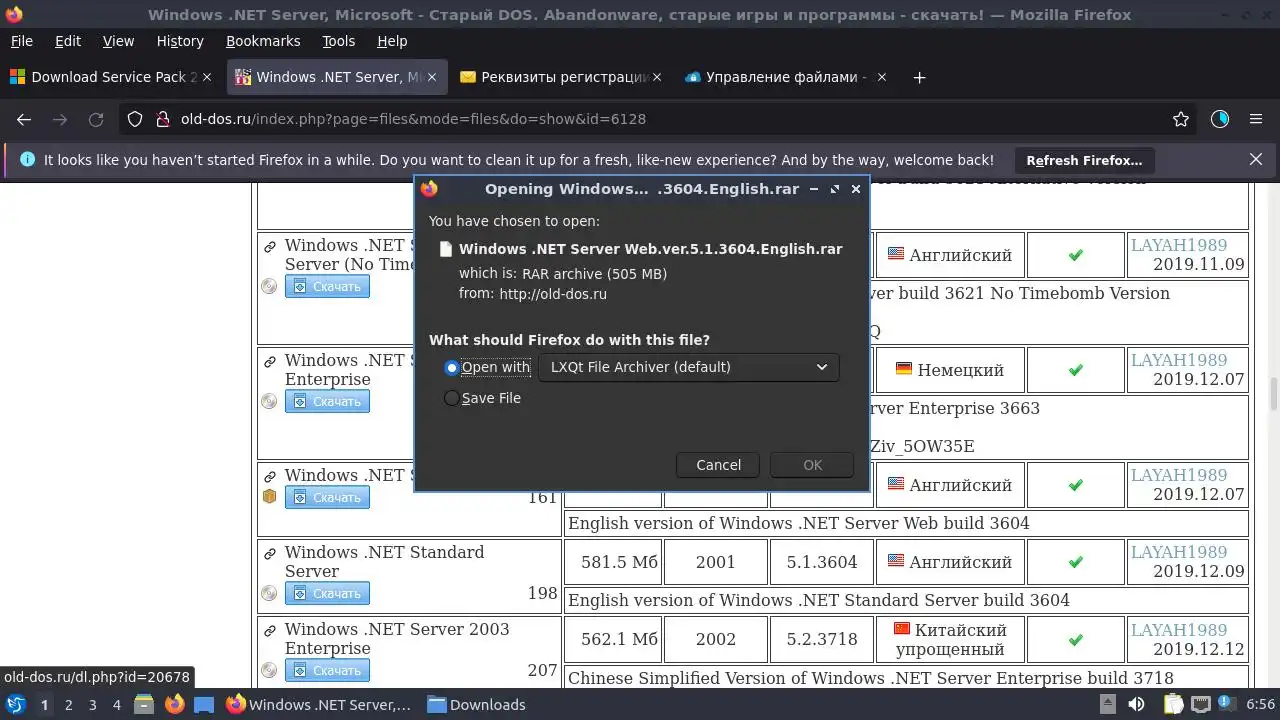Open the Bookmarks menu
This screenshot has height=720, width=1280.
[x=263, y=41]
